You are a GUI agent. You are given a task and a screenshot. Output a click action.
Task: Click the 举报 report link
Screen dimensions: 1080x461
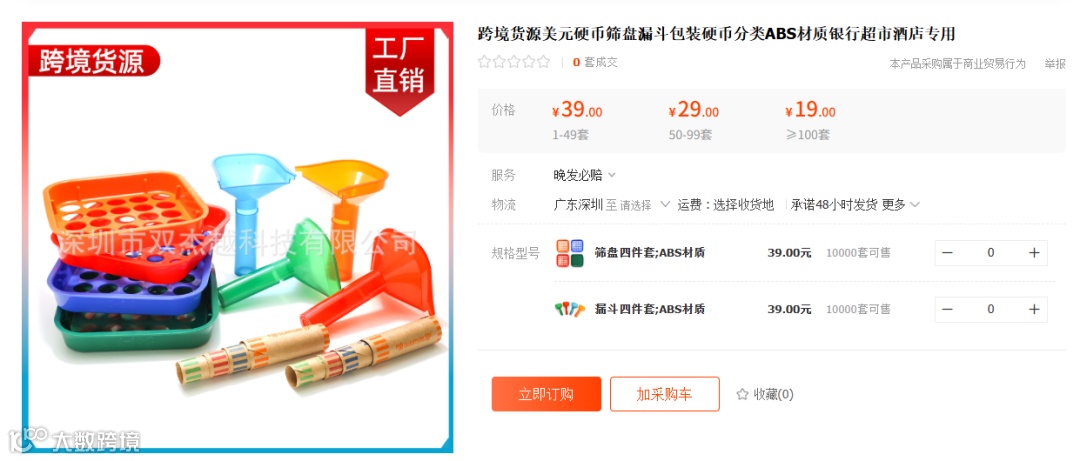[1055, 63]
